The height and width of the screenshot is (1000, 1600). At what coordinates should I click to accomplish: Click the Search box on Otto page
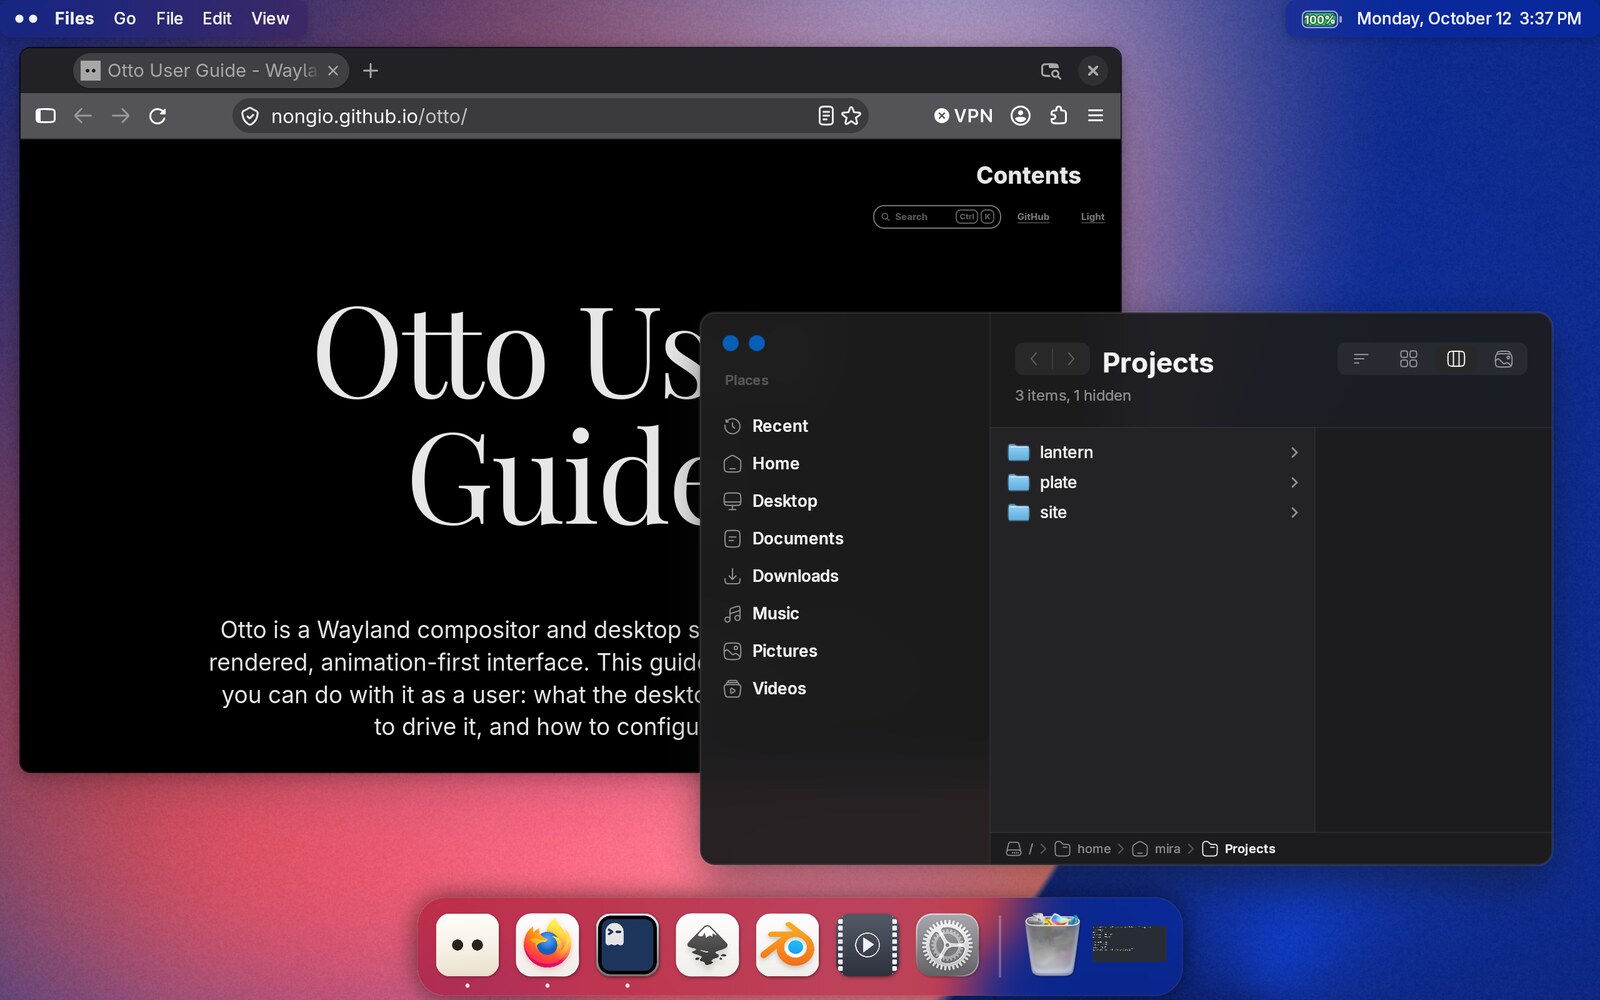pyautogui.click(x=936, y=217)
